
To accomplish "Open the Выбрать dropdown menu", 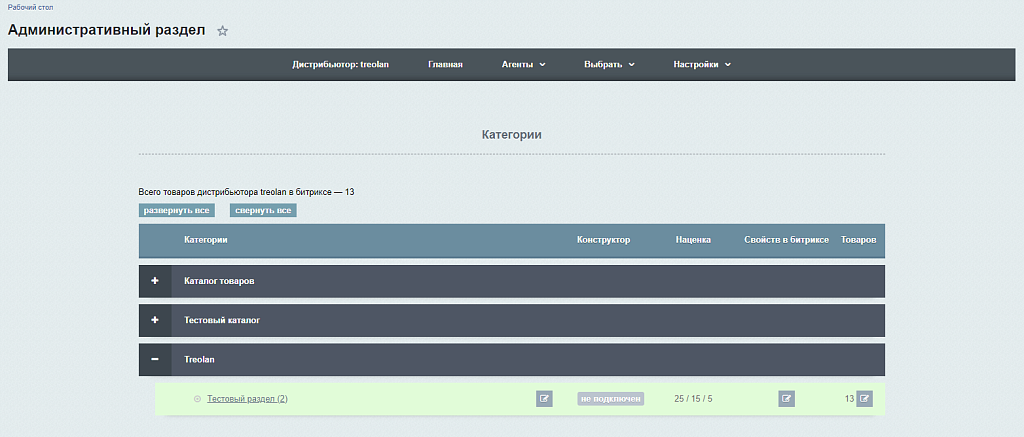I will point(609,65).
